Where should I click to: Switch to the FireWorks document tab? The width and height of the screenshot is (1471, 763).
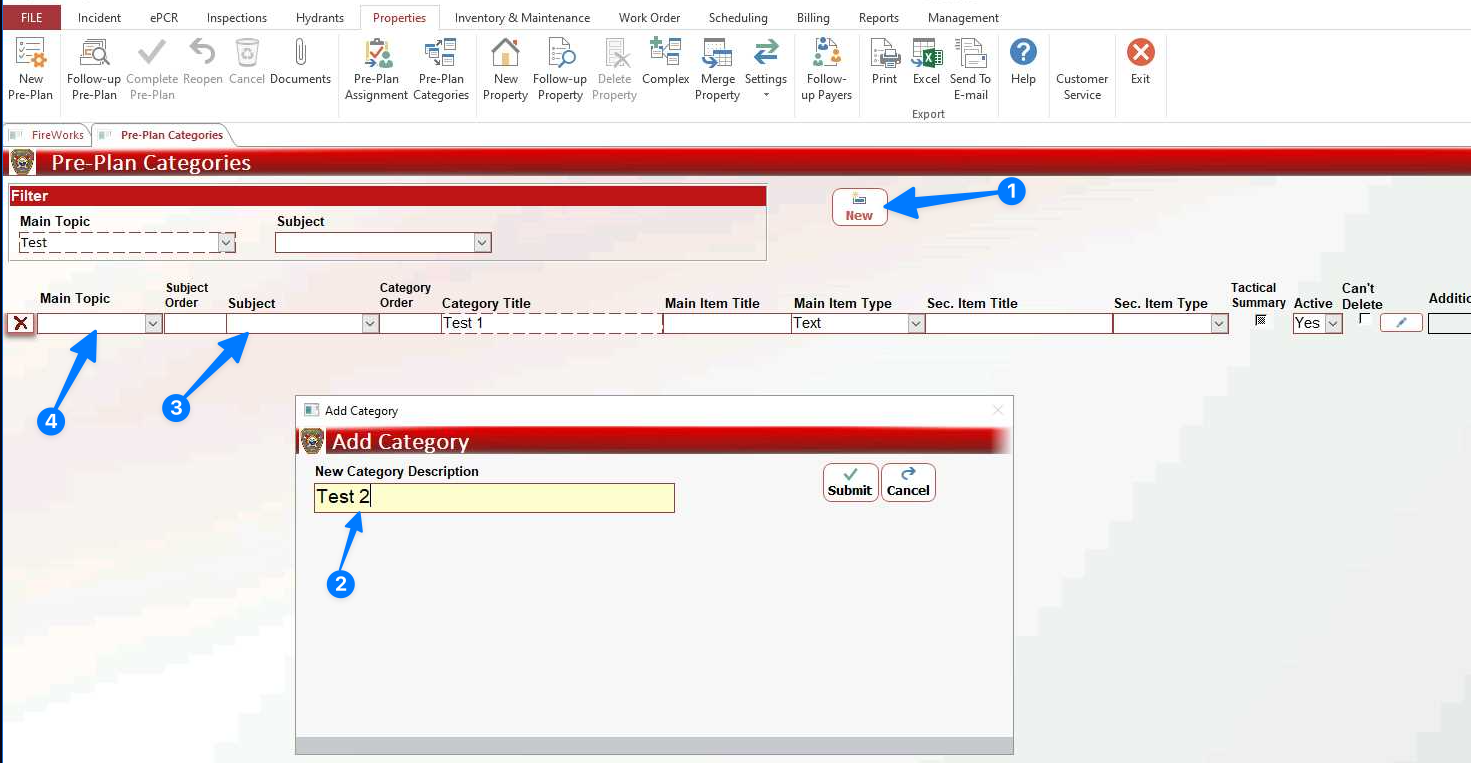[48, 135]
